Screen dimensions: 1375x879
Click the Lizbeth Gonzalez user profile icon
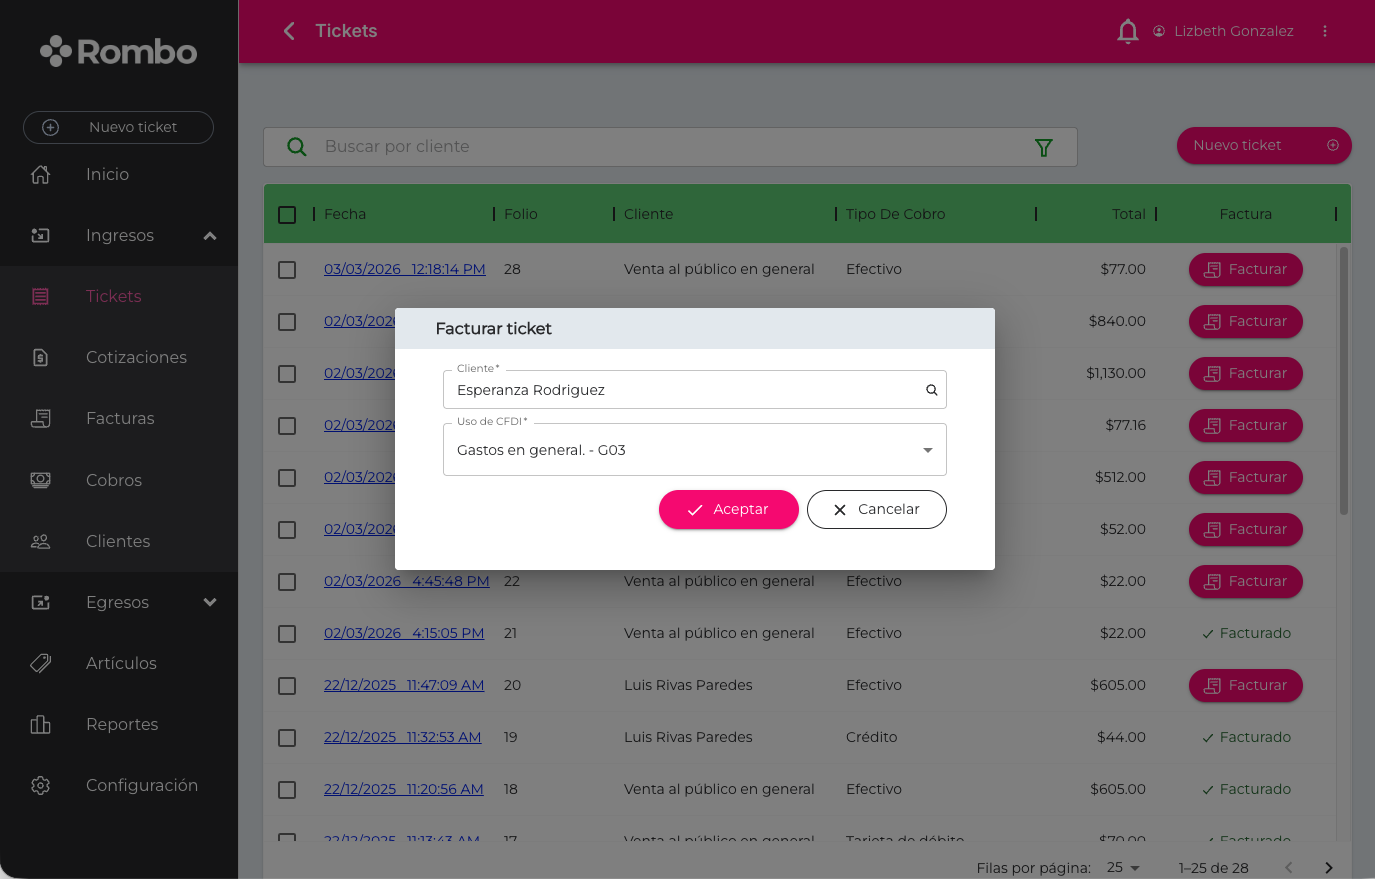coord(1159,31)
